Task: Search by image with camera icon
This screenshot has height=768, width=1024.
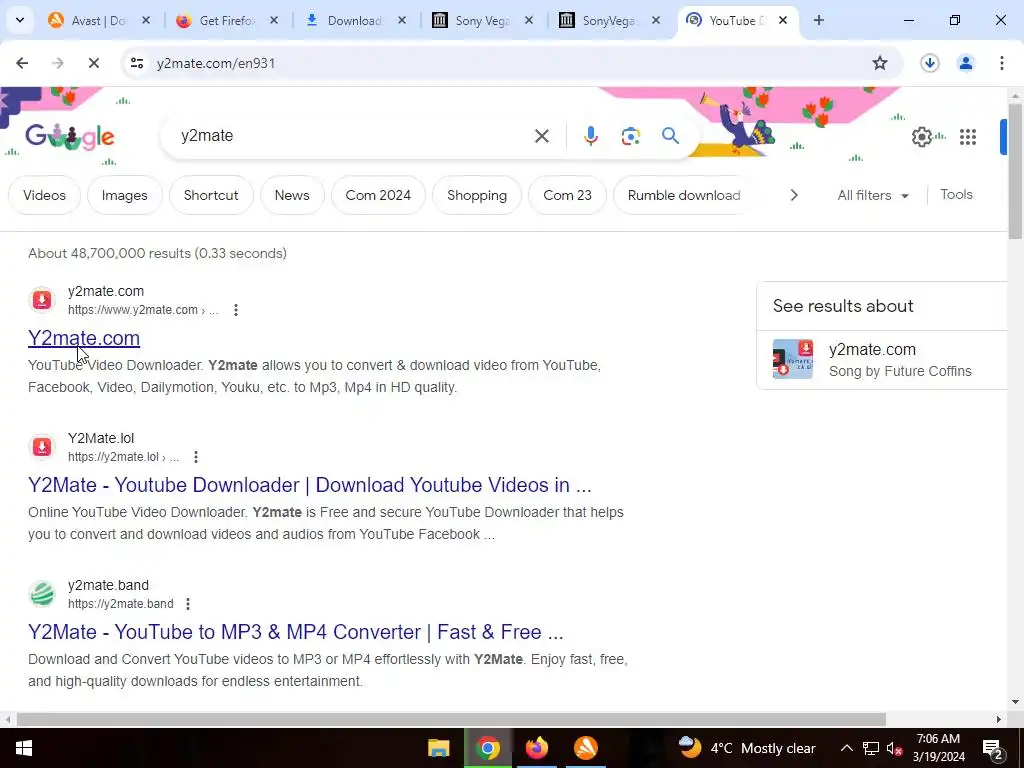Action: point(630,136)
